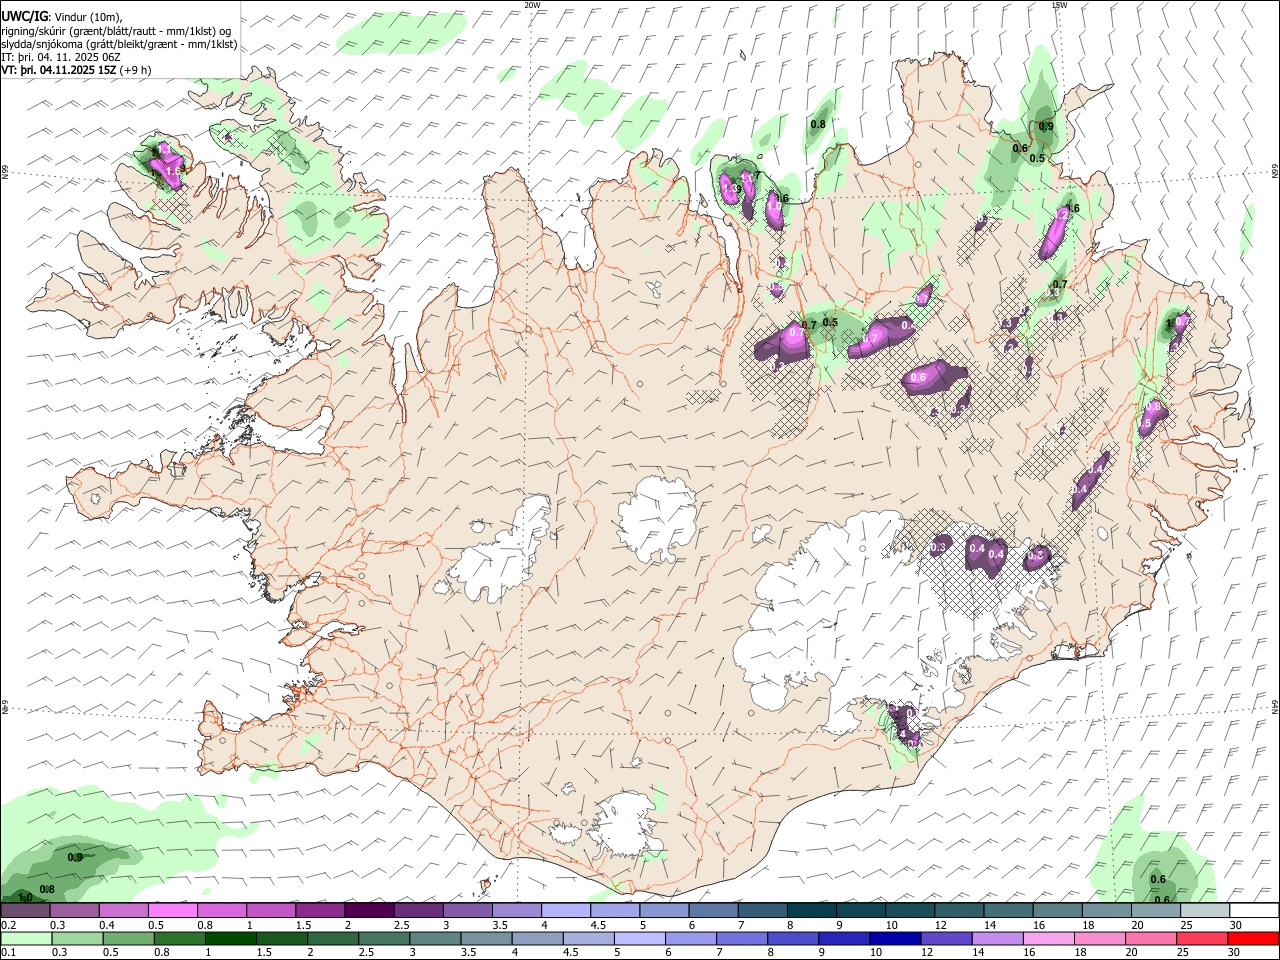Choose the dark blue 10–12 rain scale swatch
Viewport: 1280px width, 960px height.
[893, 939]
